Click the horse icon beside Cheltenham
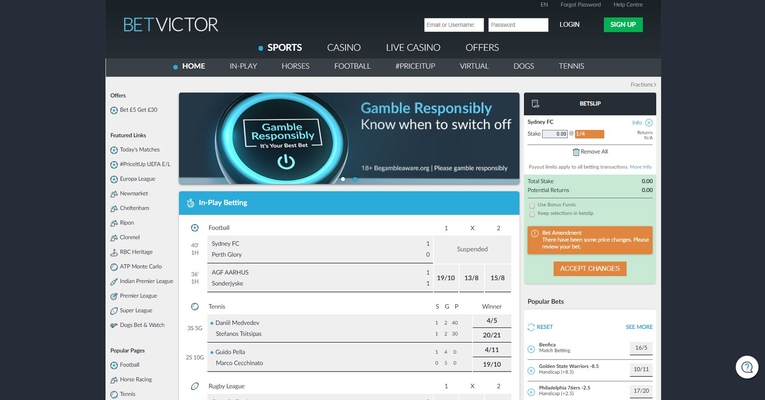Image resolution: width=765 pixels, height=400 pixels. click(114, 208)
